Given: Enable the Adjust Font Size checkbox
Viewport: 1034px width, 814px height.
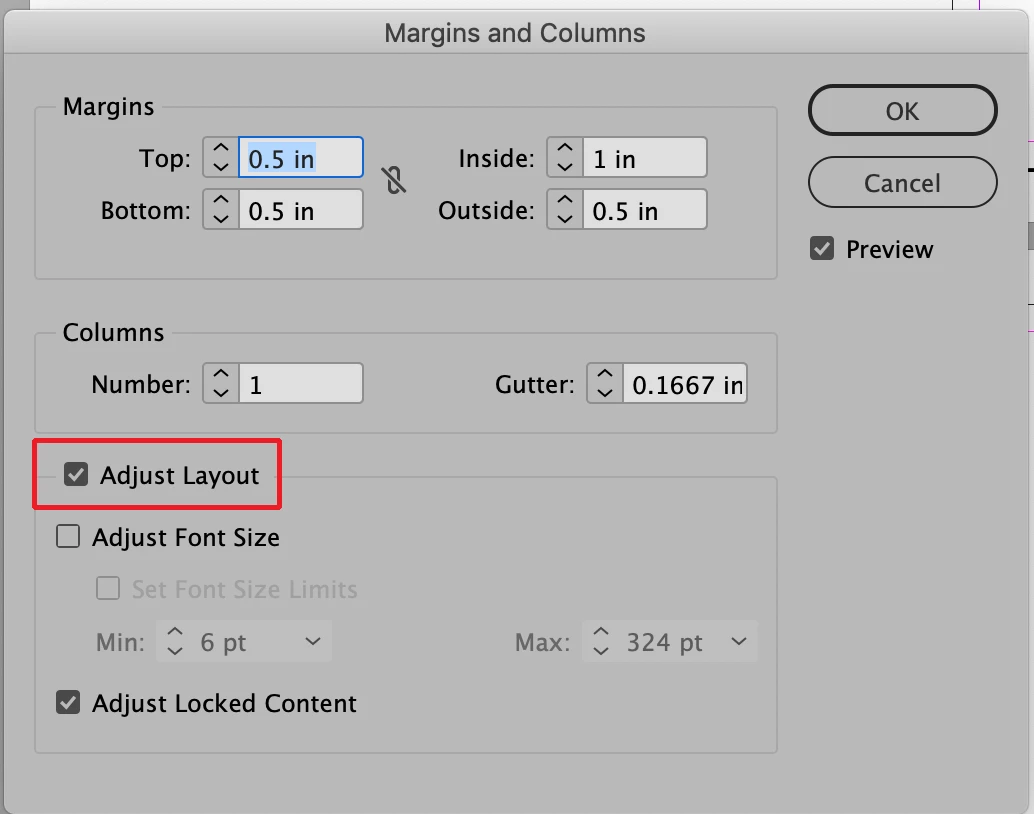Looking at the screenshot, I should (68, 536).
